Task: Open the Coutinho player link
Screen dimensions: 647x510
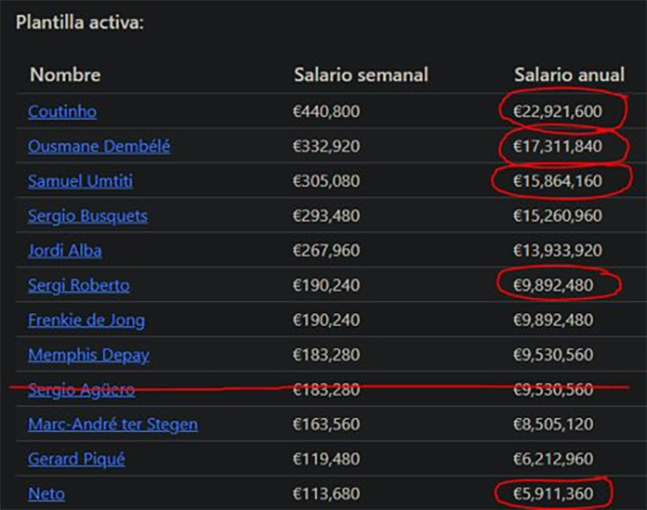Action: (62, 111)
